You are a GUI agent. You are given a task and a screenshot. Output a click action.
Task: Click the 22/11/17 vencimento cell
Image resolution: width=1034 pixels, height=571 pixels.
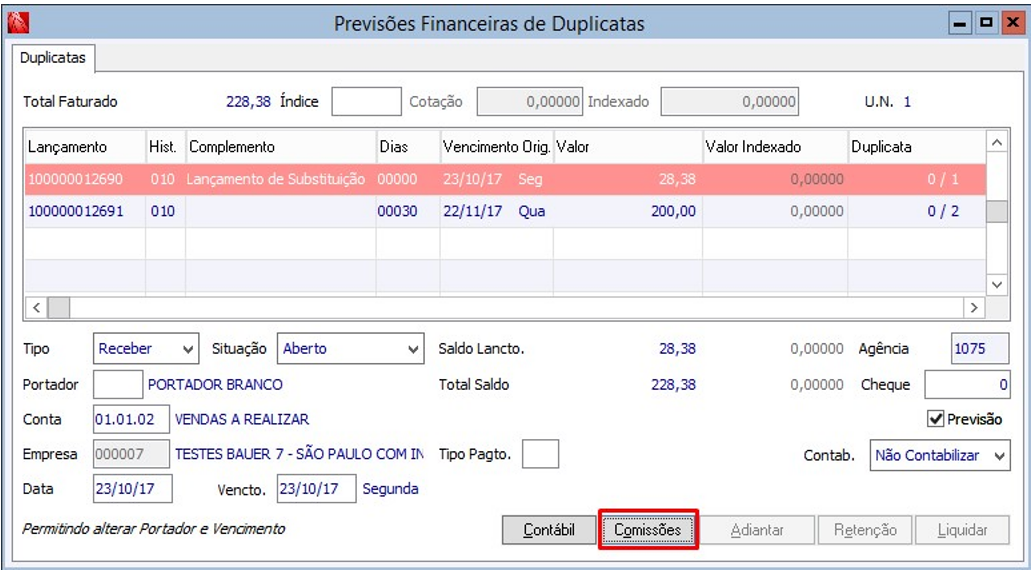click(497, 211)
